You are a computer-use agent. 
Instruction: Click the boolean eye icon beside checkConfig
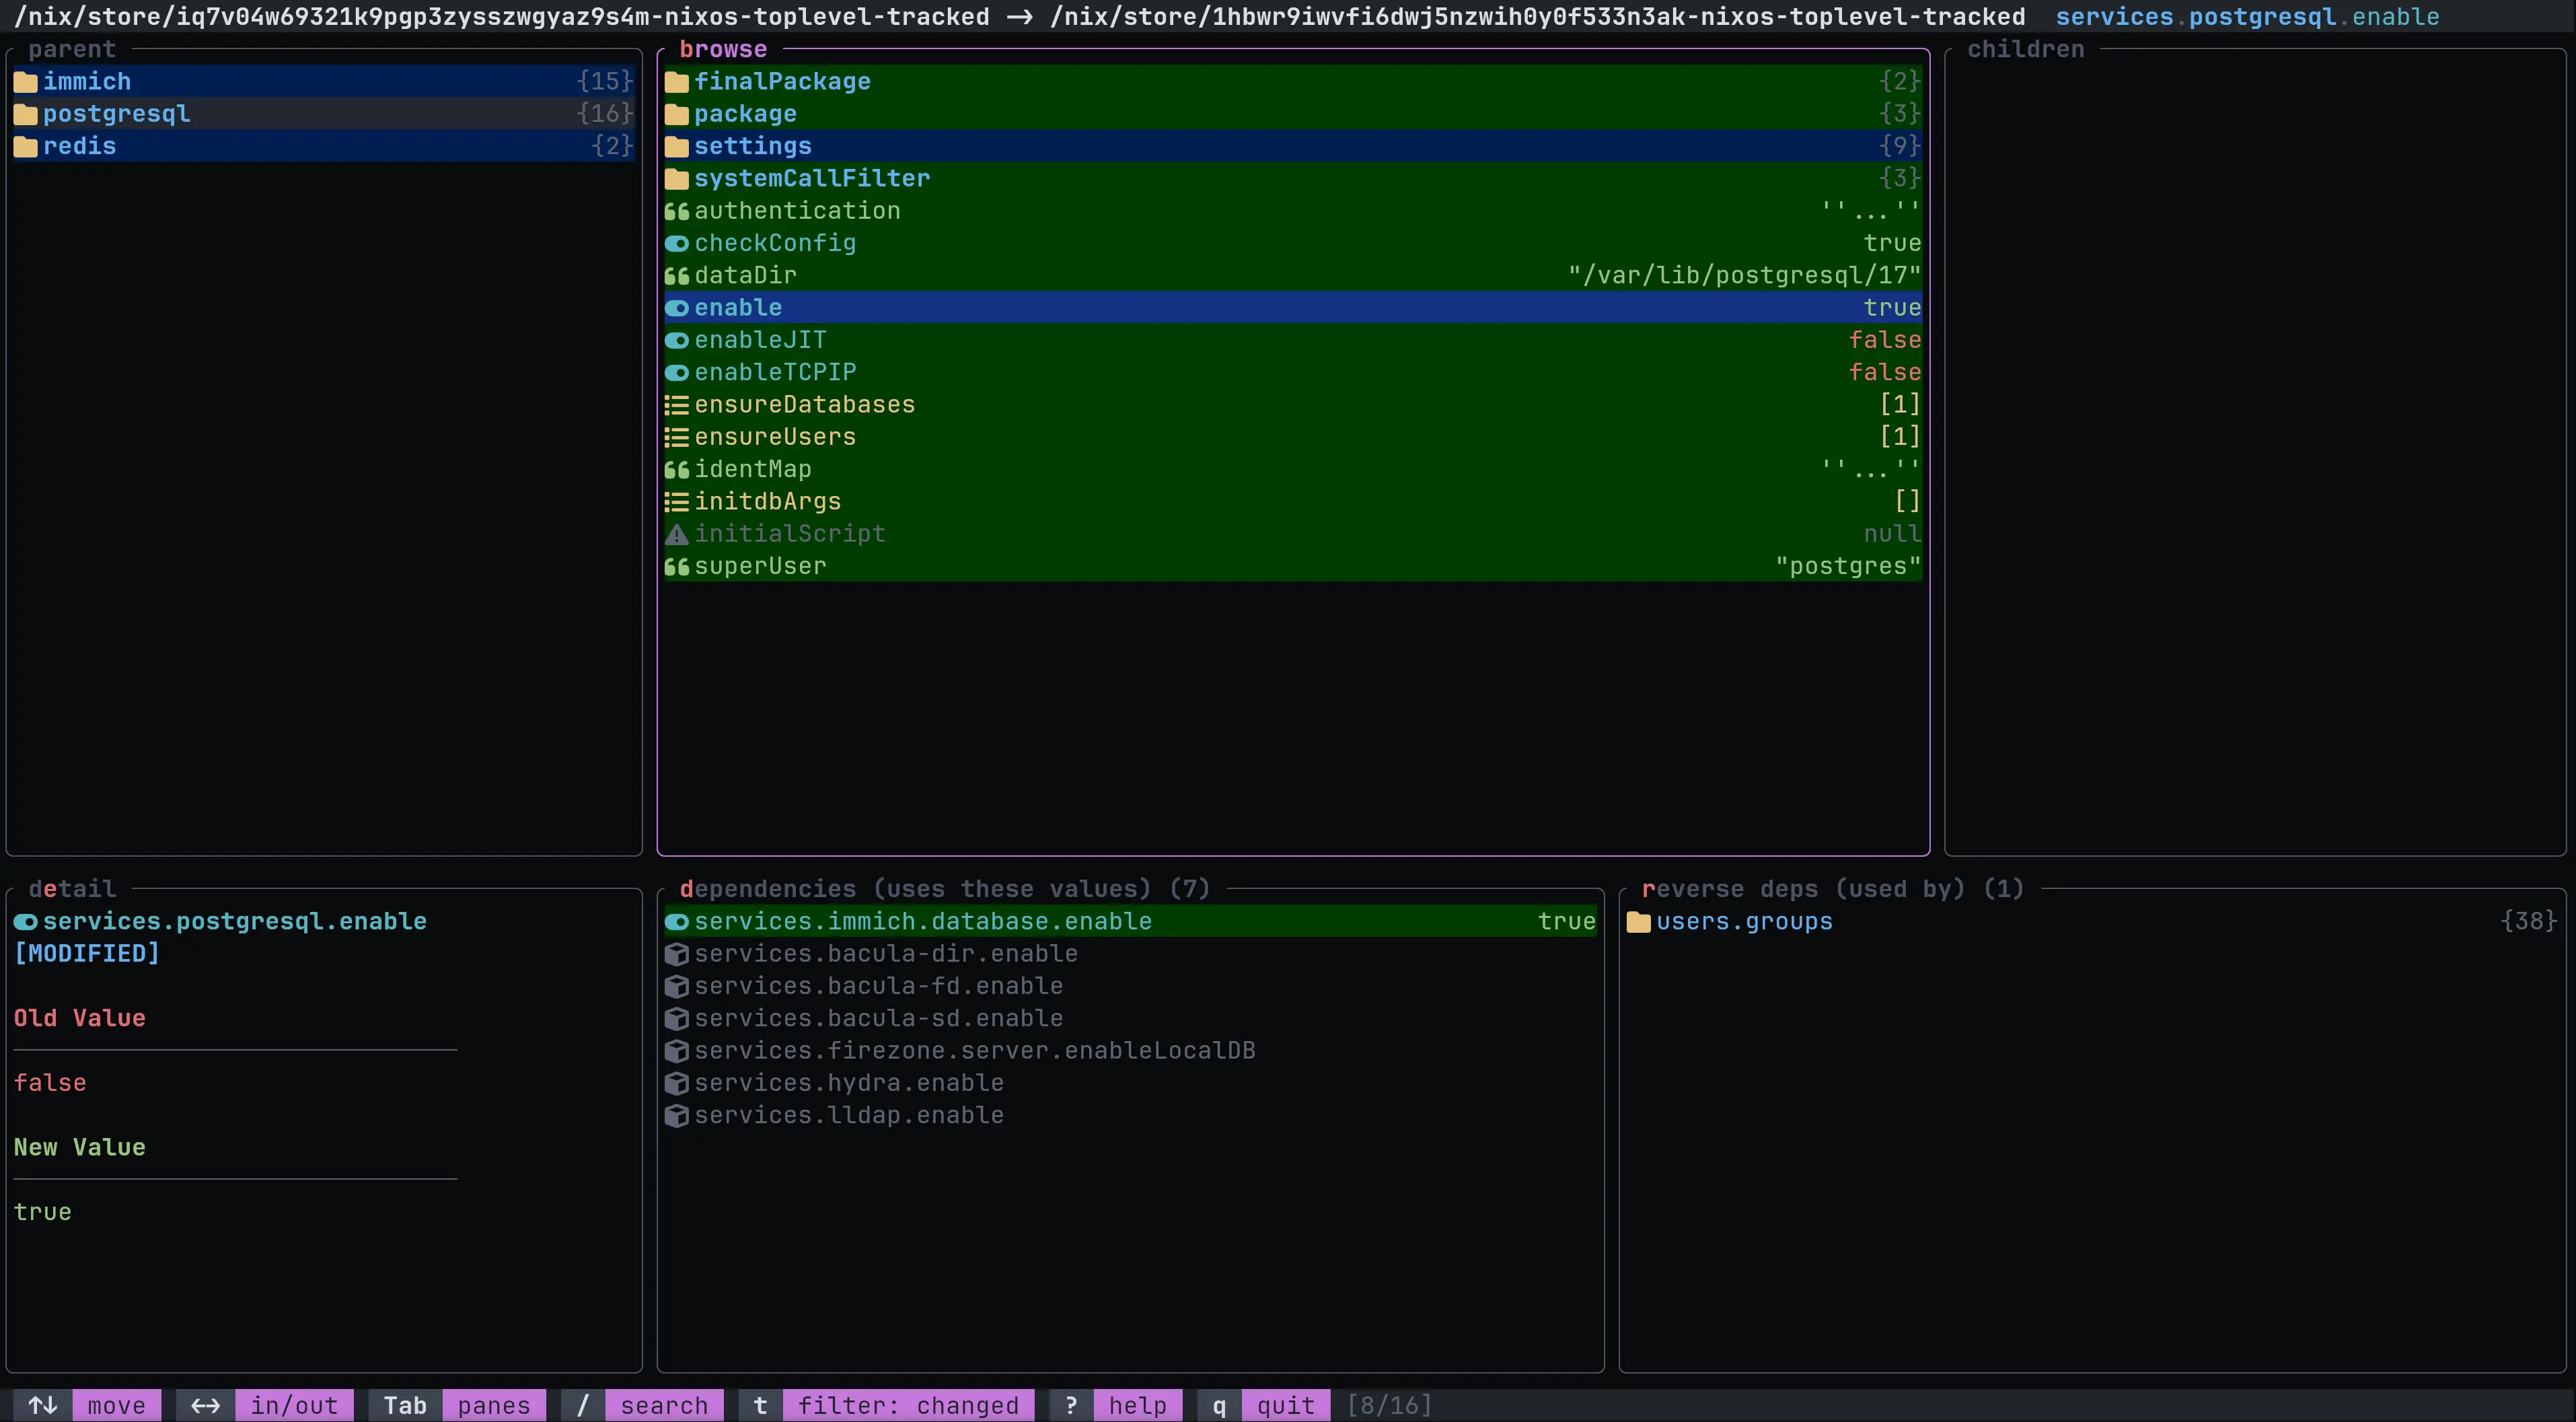(x=677, y=243)
